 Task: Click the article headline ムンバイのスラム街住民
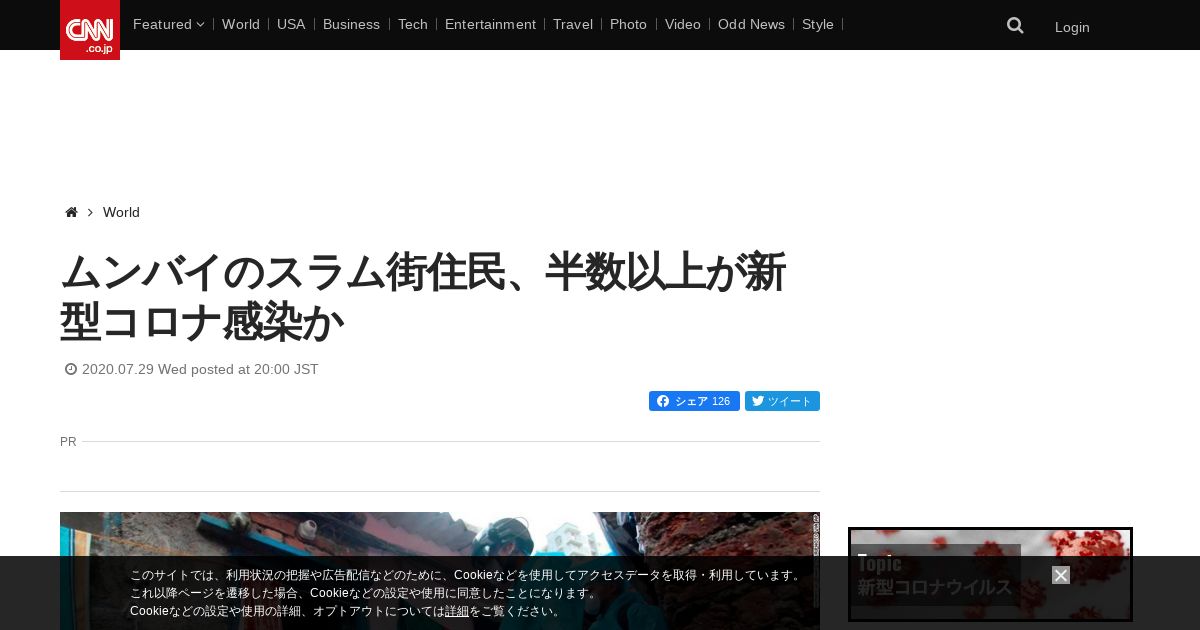[423, 297]
